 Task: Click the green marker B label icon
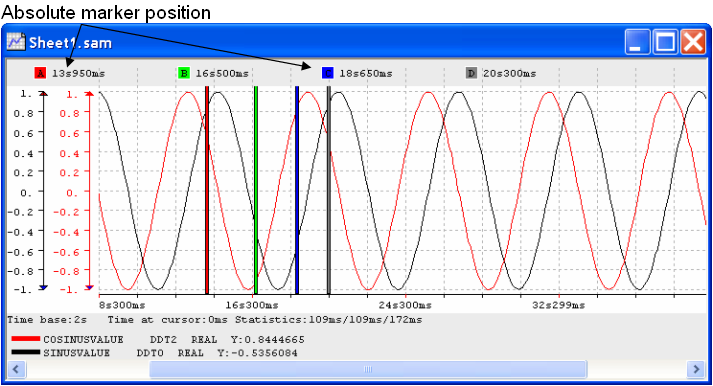tap(184, 73)
